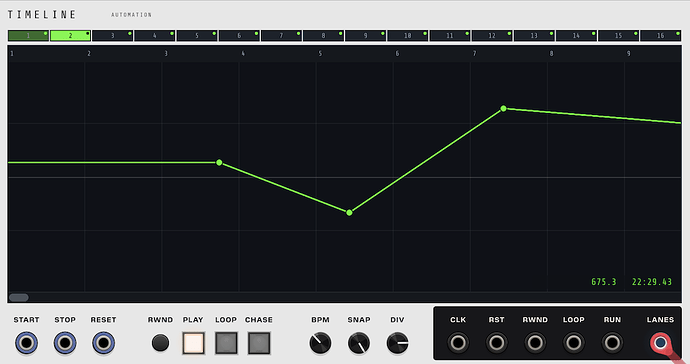Screen dimensions: 690x364
Task: Select lane tab 13
Action: click(x=534, y=36)
